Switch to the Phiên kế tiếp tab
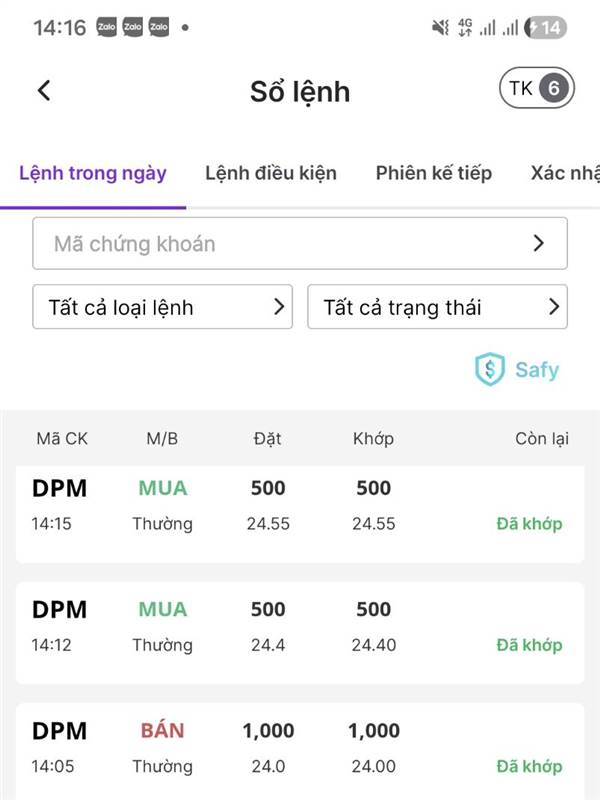The image size is (600, 800). (434, 173)
